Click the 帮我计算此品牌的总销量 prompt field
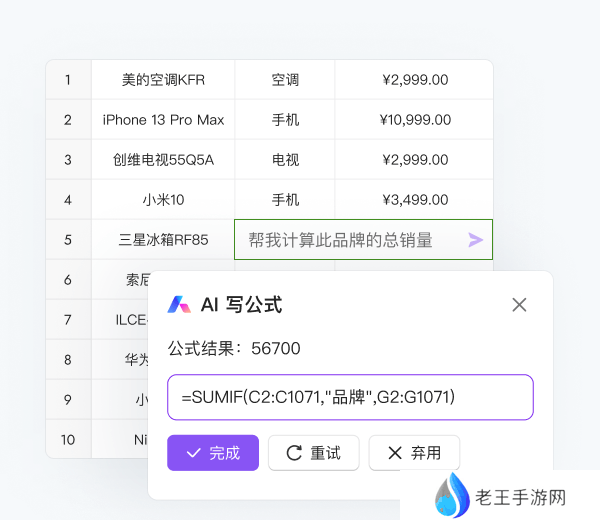600x520 pixels. point(364,240)
